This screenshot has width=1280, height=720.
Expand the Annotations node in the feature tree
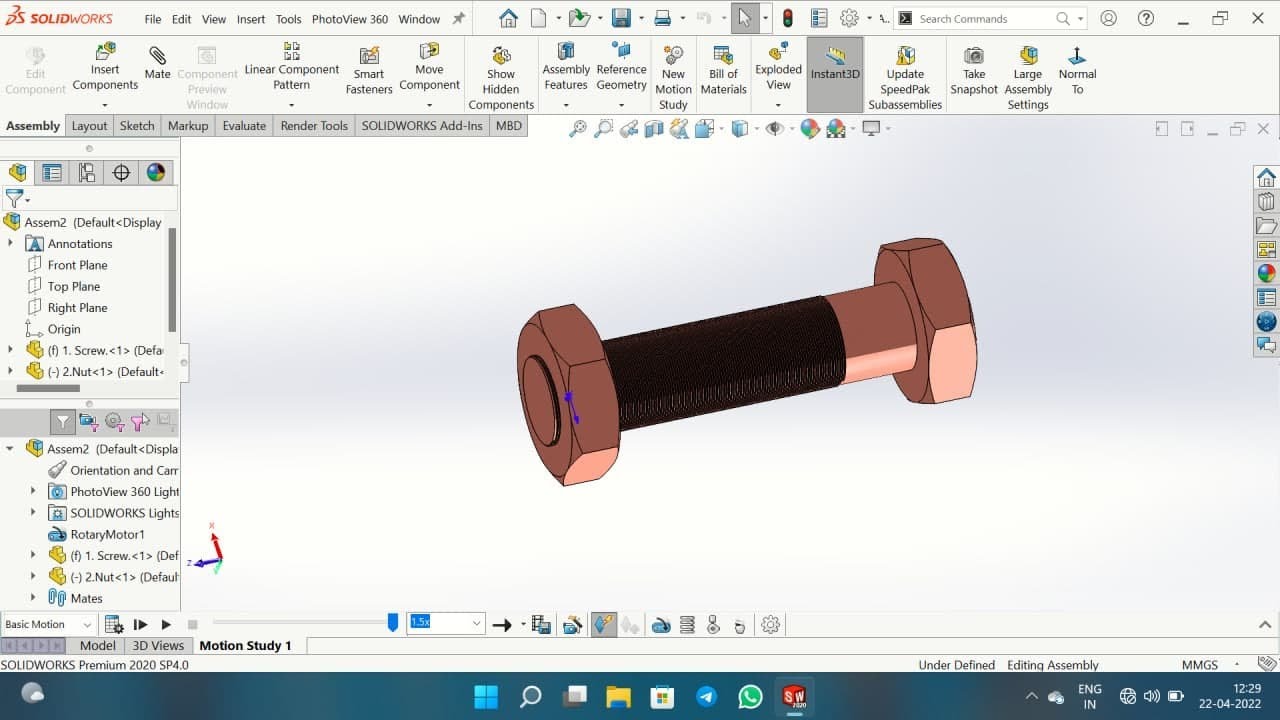click(11, 244)
